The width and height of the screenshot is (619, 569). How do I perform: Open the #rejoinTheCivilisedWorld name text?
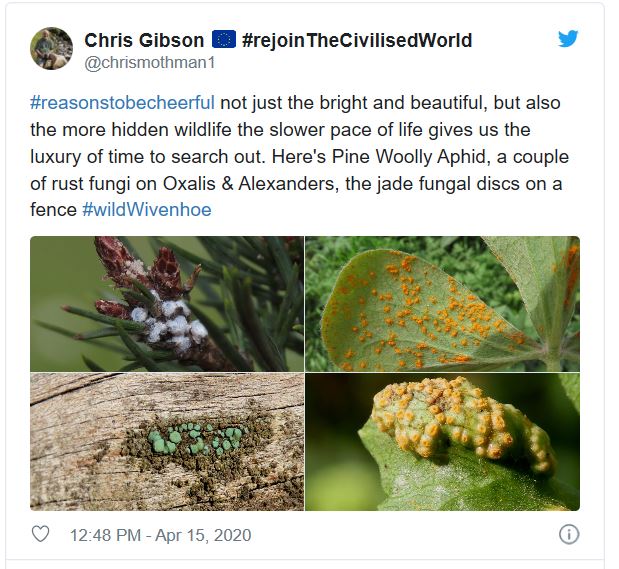point(357,40)
